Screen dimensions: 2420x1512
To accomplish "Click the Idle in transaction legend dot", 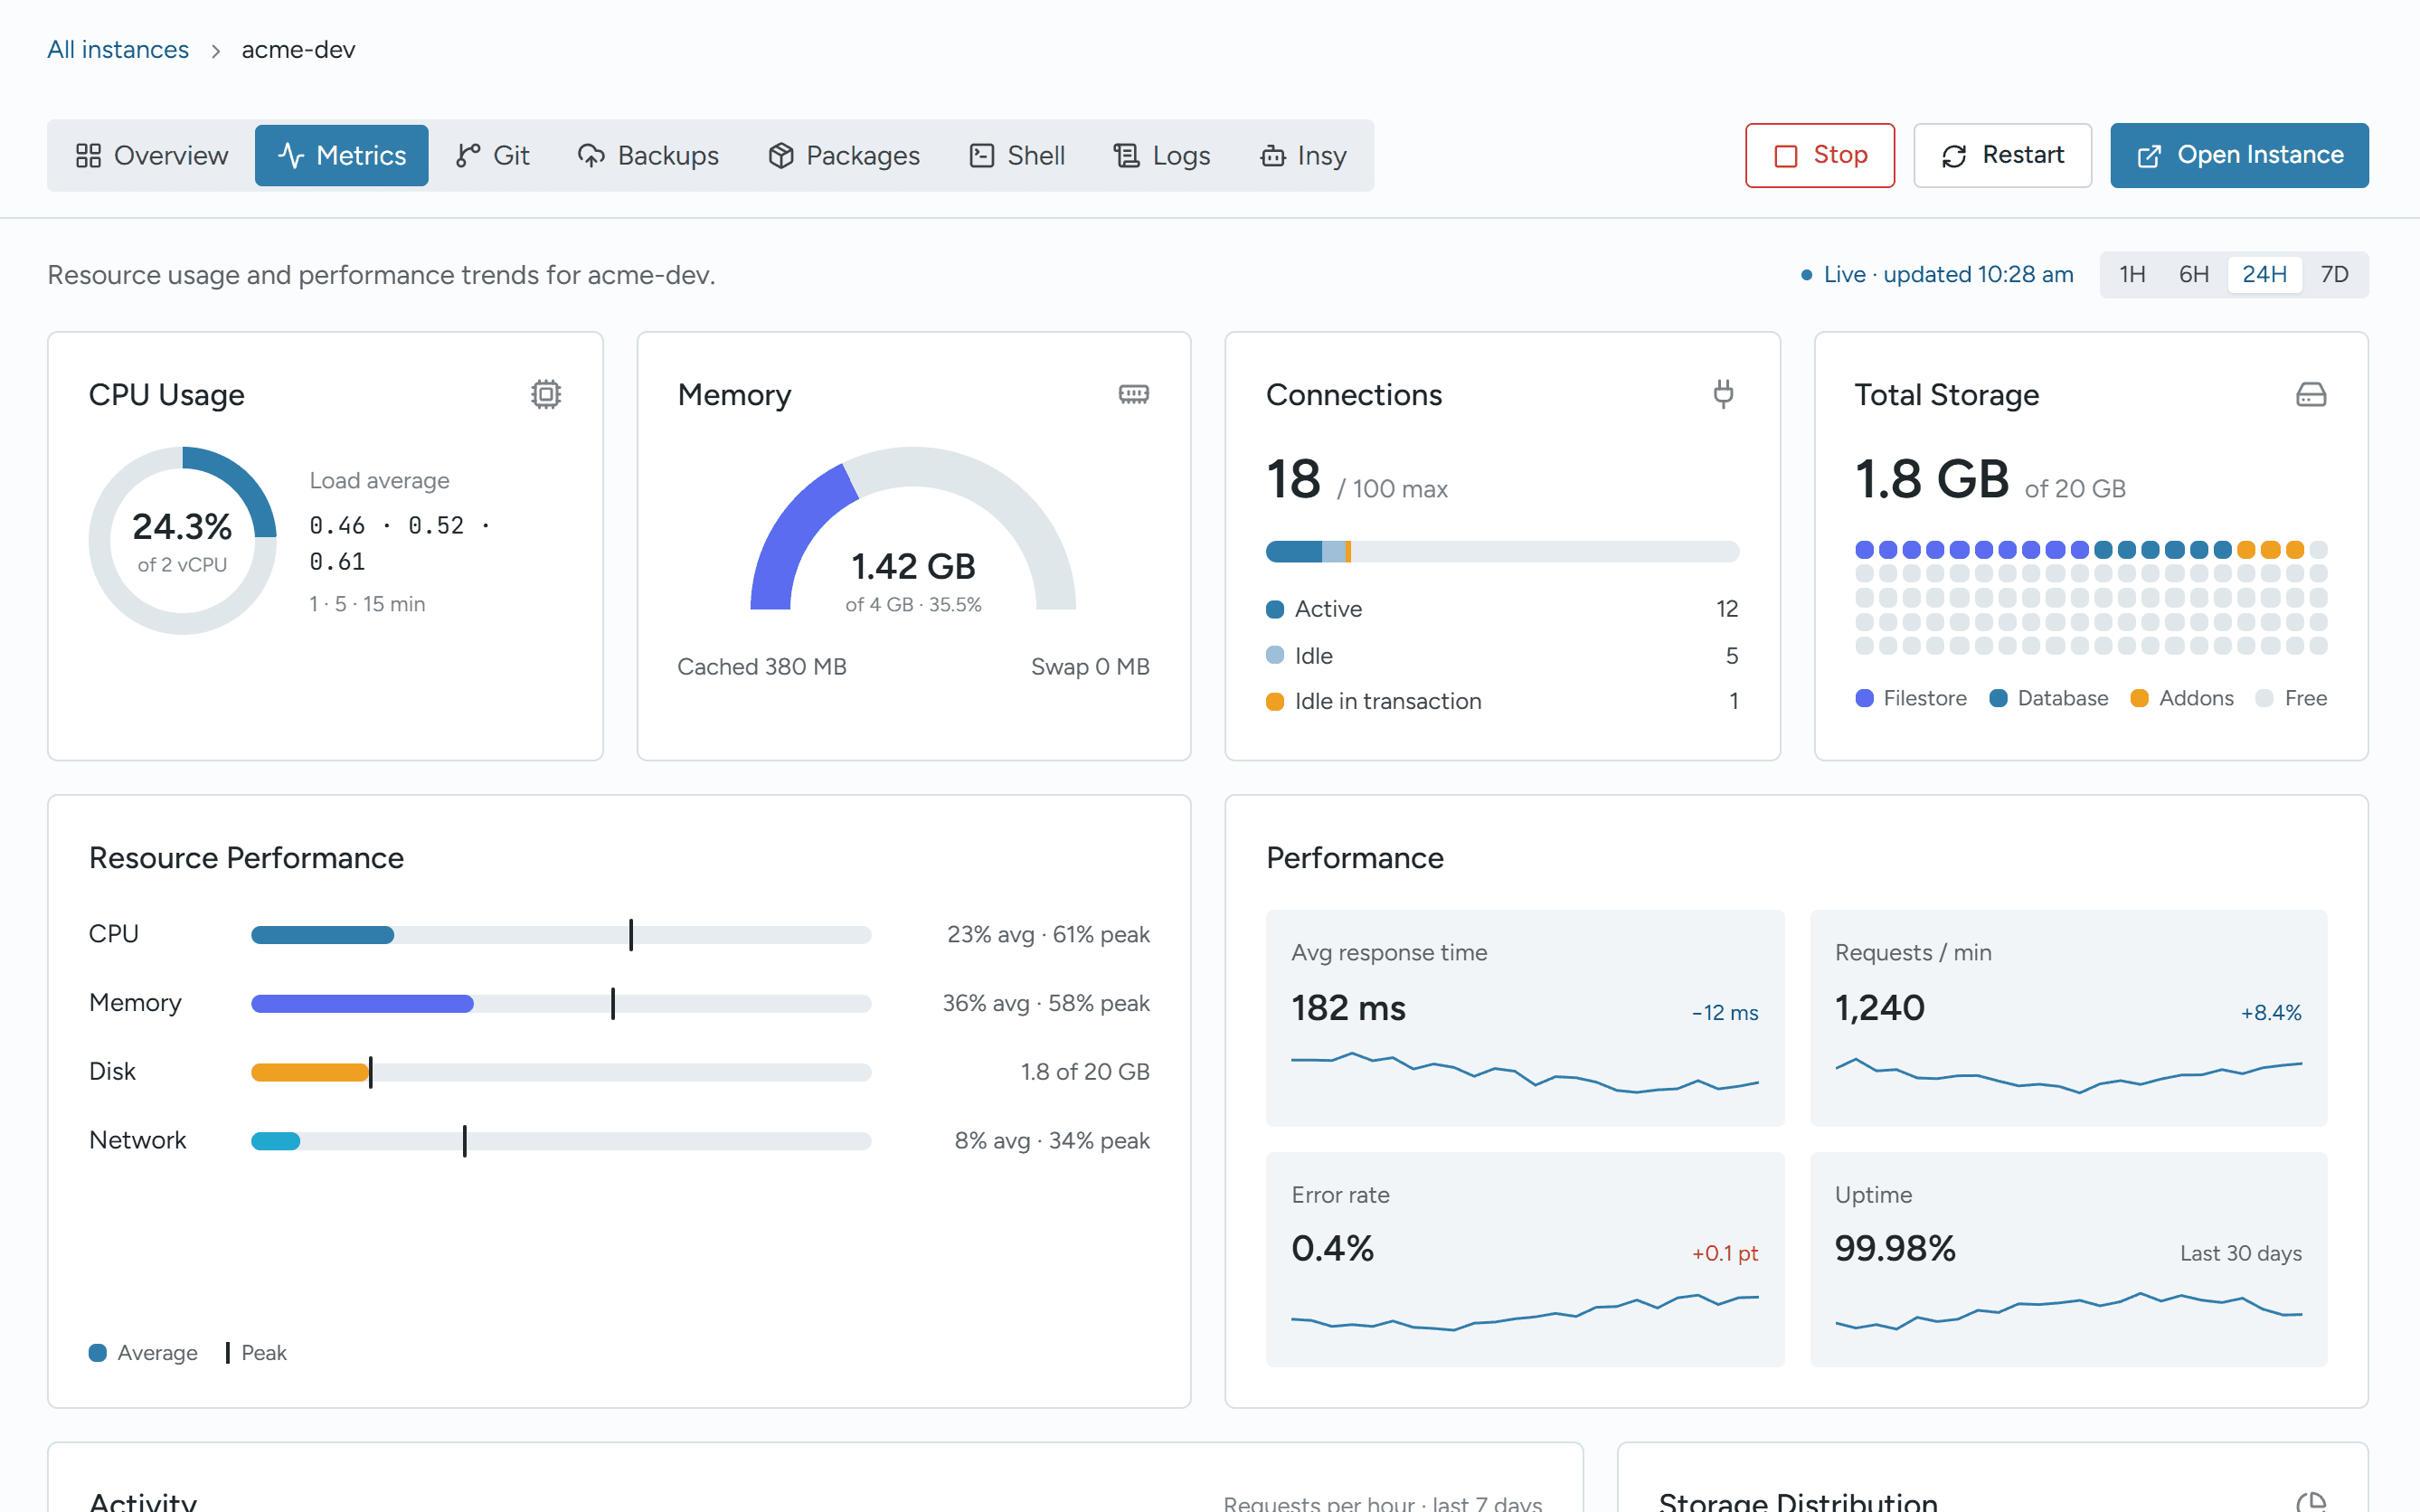I will [x=1275, y=701].
